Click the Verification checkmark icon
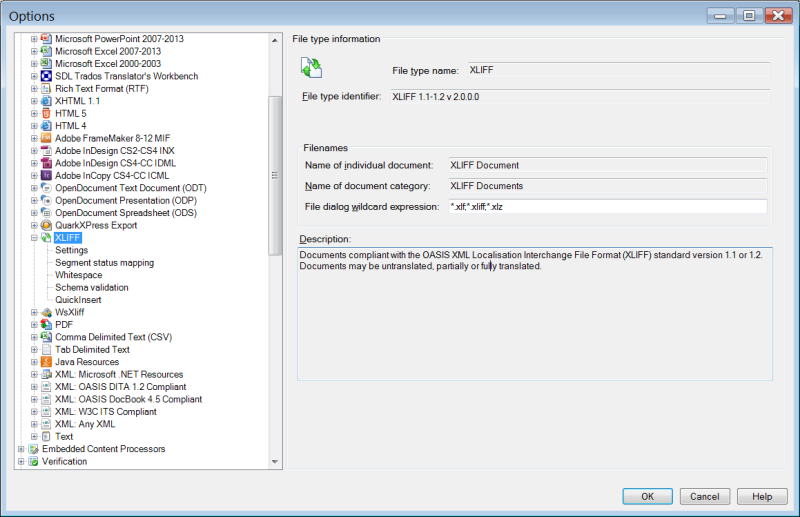Image resolution: width=800 pixels, height=517 pixels. point(34,461)
